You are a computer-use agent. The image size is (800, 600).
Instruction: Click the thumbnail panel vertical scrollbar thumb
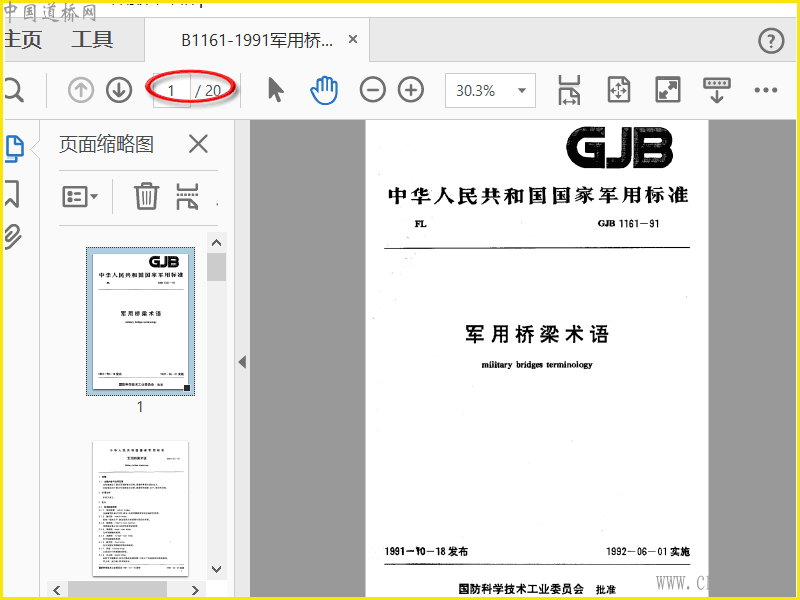[216, 267]
